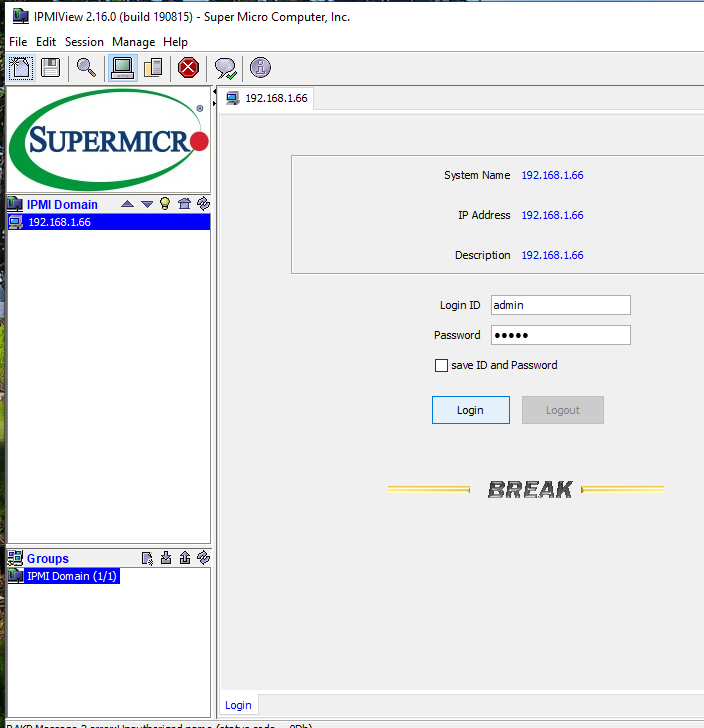Collapse the left panel splitter arrow
This screenshot has width=704, height=728.
tap(215, 92)
